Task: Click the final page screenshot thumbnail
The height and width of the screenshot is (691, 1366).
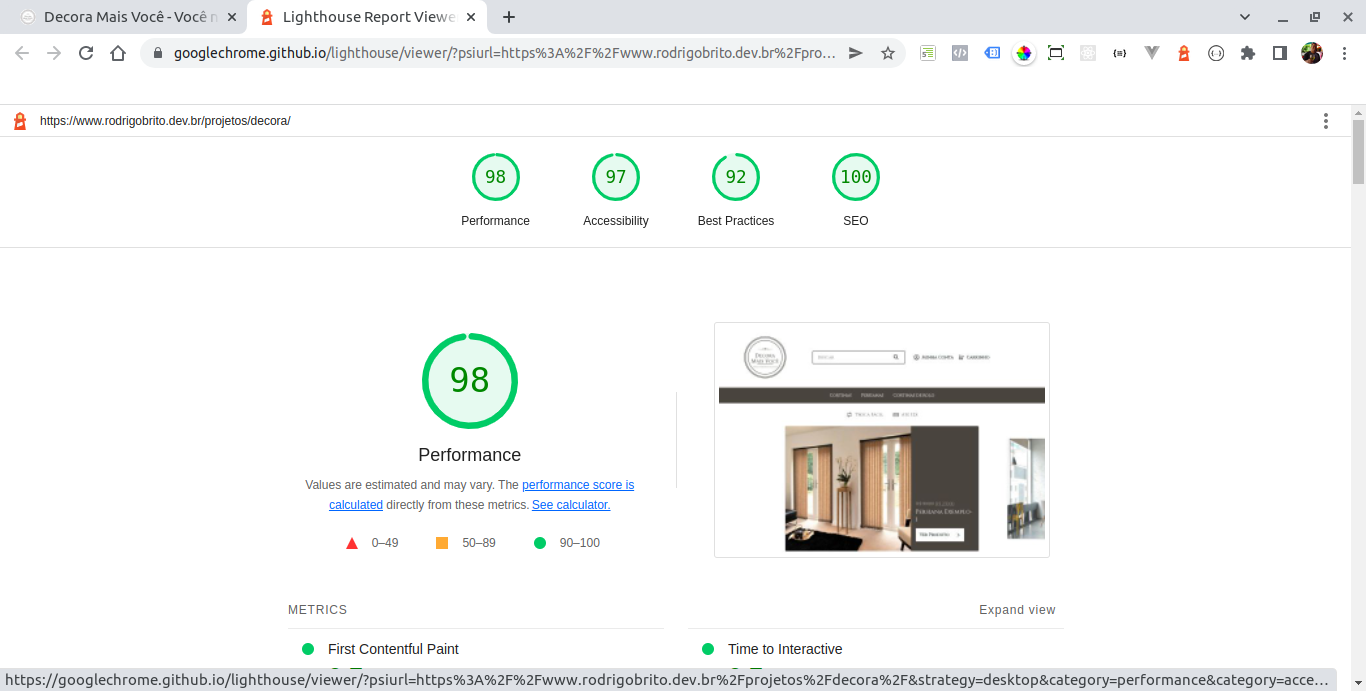Action: click(881, 440)
